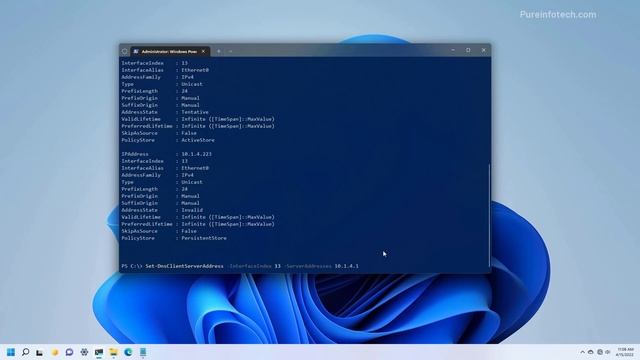Open the taskbar clock and date
Image resolution: width=640 pixels, height=360 pixels.
[x=625, y=352]
